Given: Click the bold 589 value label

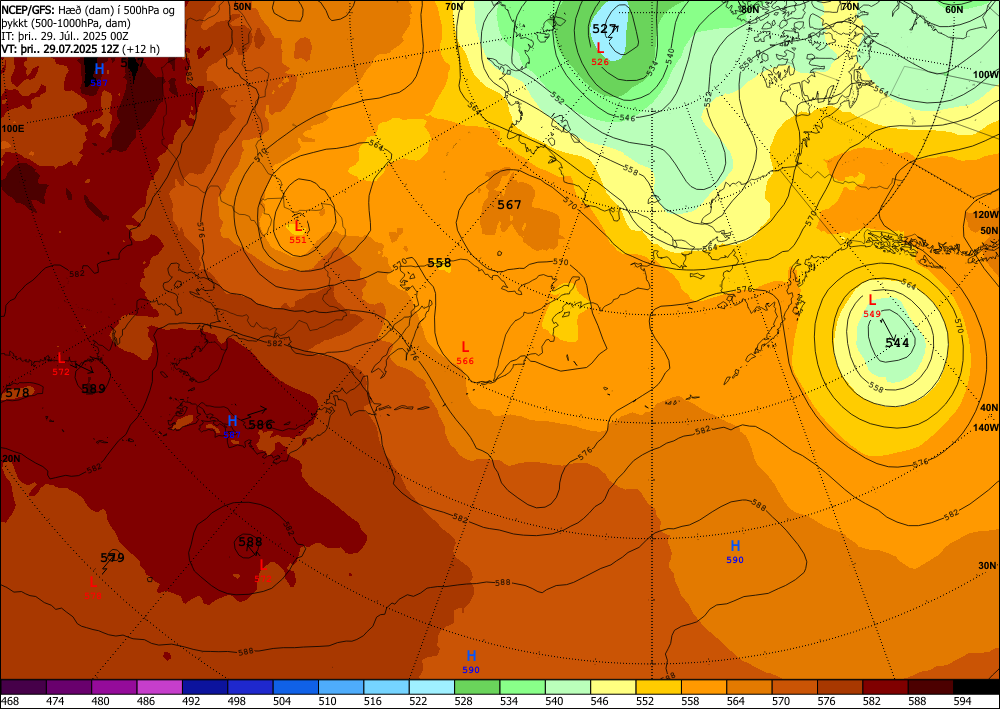Looking at the screenshot, I should click(x=93, y=389).
